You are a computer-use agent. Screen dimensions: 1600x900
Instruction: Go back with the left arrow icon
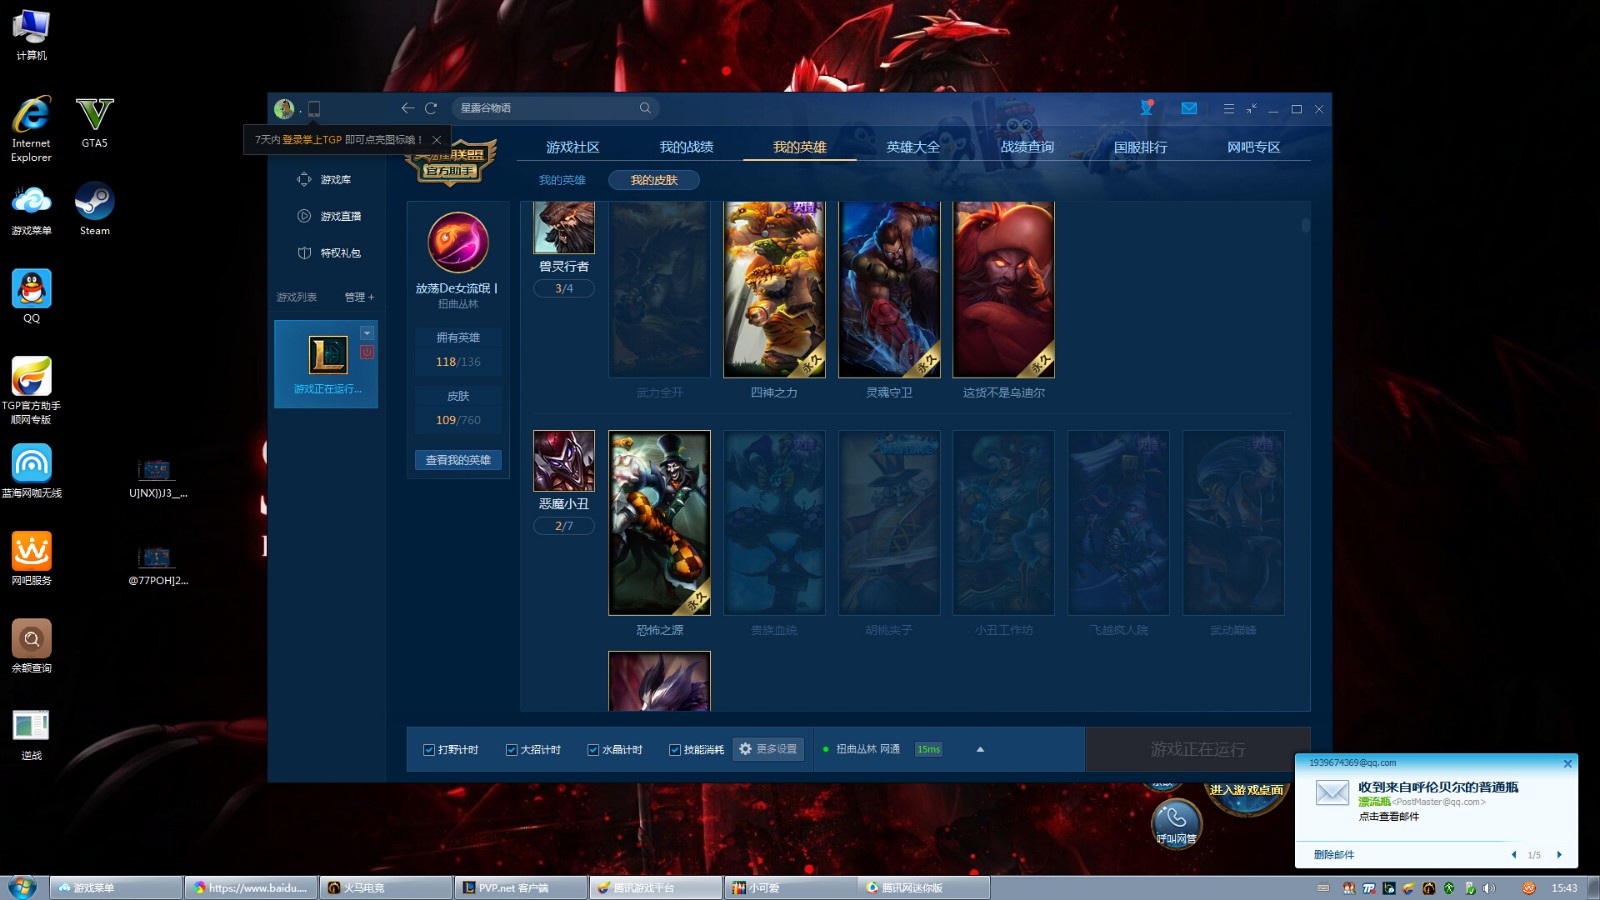[407, 108]
